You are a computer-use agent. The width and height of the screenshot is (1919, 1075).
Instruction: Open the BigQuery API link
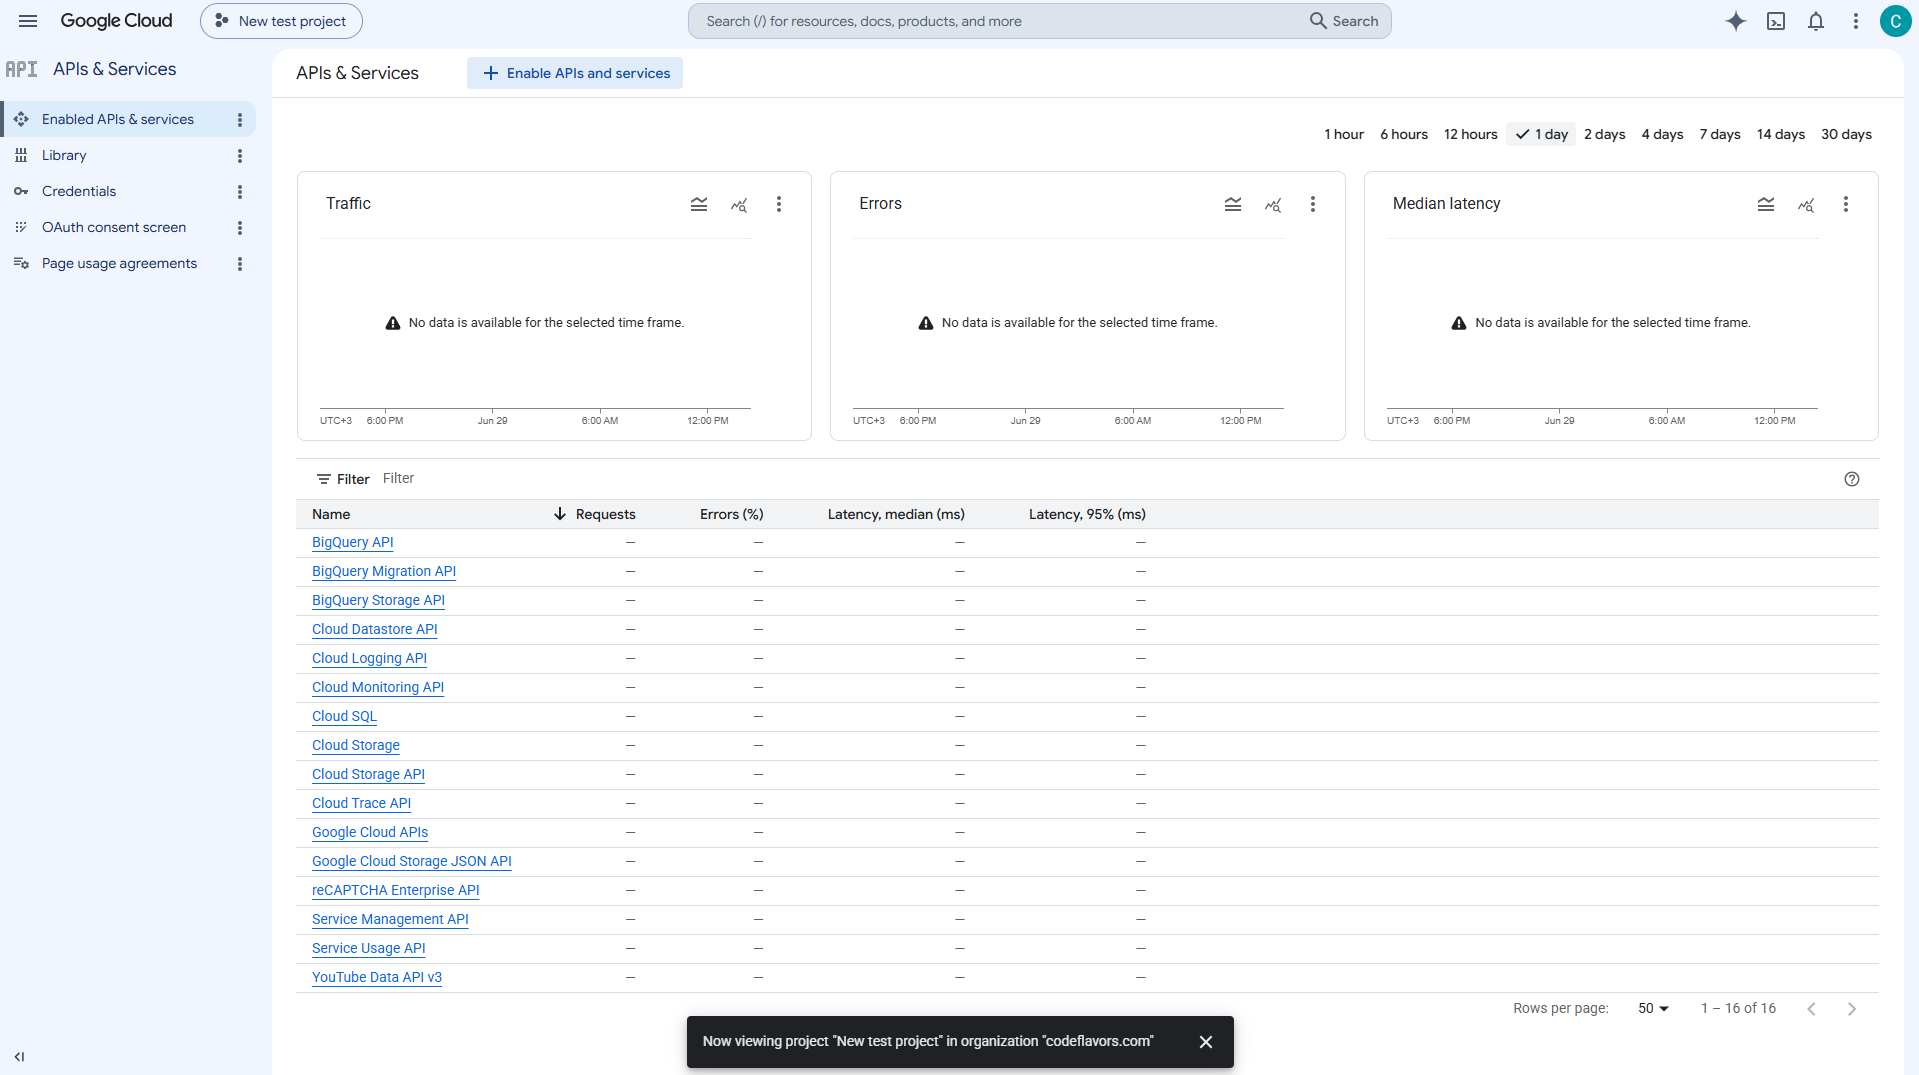click(352, 542)
